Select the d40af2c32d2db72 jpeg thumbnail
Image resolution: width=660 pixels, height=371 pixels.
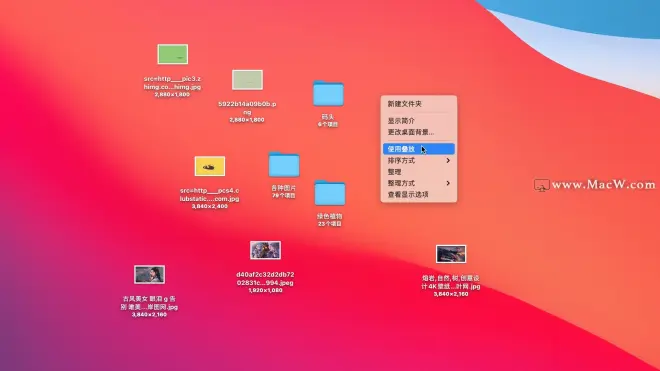click(265, 250)
